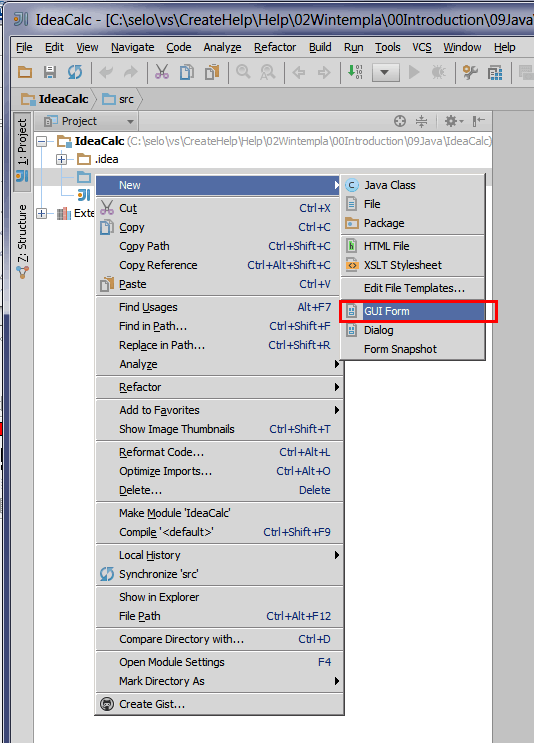Click the Settings wrench icon
This screenshot has width=534, height=743.
470,72
